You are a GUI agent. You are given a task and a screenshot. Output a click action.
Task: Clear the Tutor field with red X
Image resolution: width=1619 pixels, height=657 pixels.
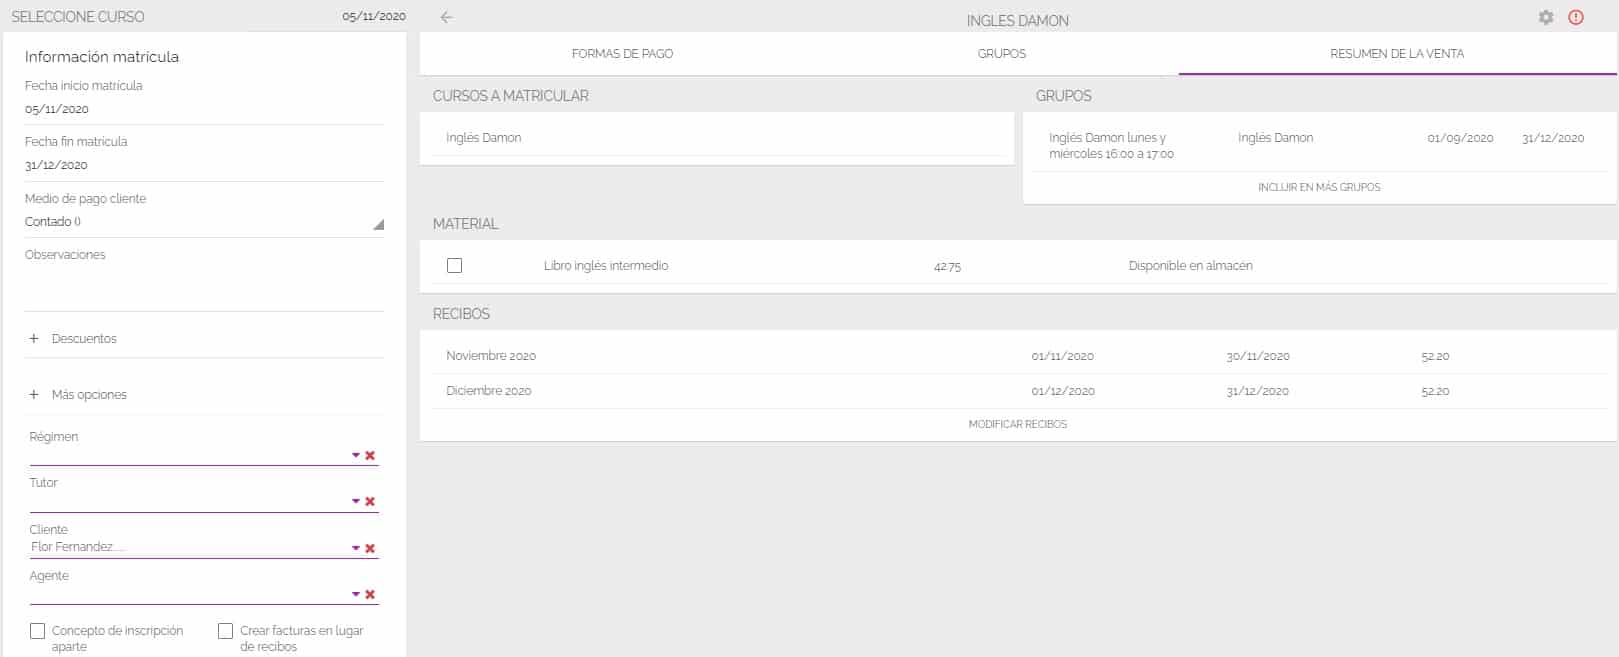point(370,501)
